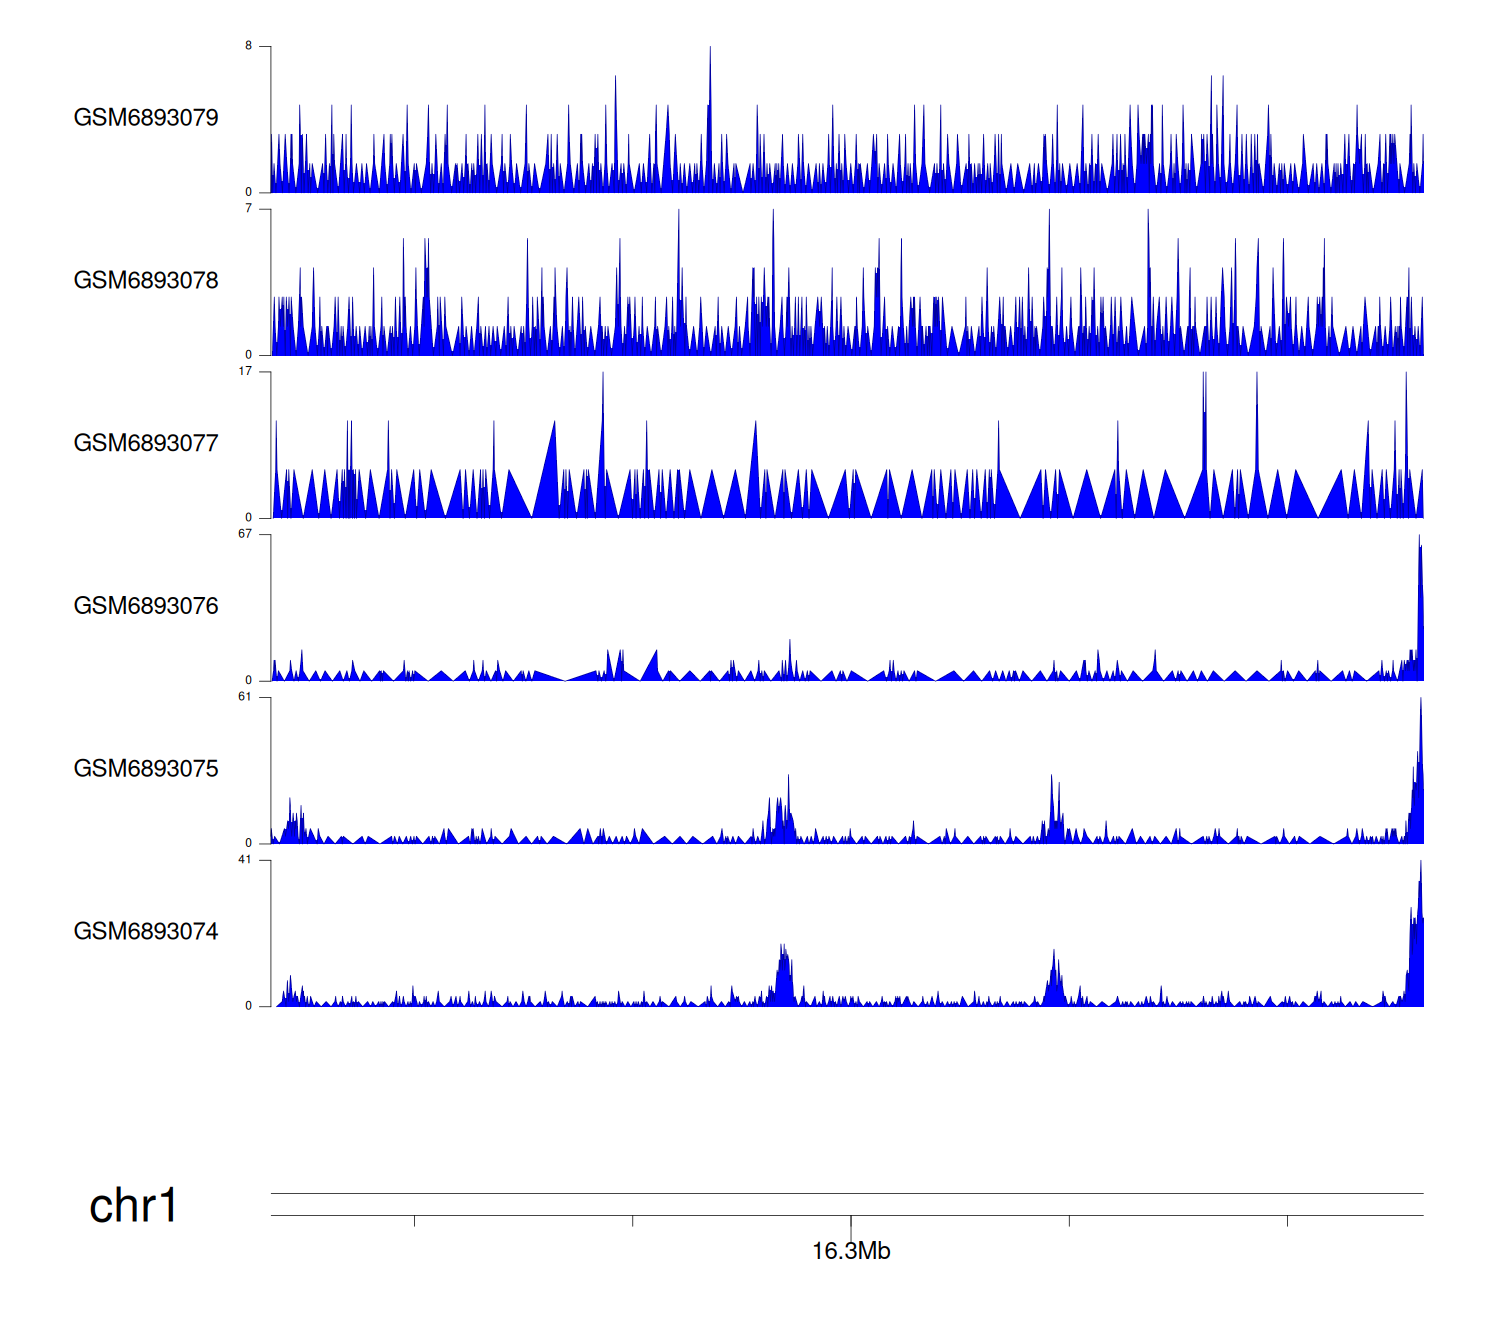Screen dimensions: 1500x1320
Task: Click the y-axis maximum 61 label
Action: pyautogui.click(x=245, y=697)
